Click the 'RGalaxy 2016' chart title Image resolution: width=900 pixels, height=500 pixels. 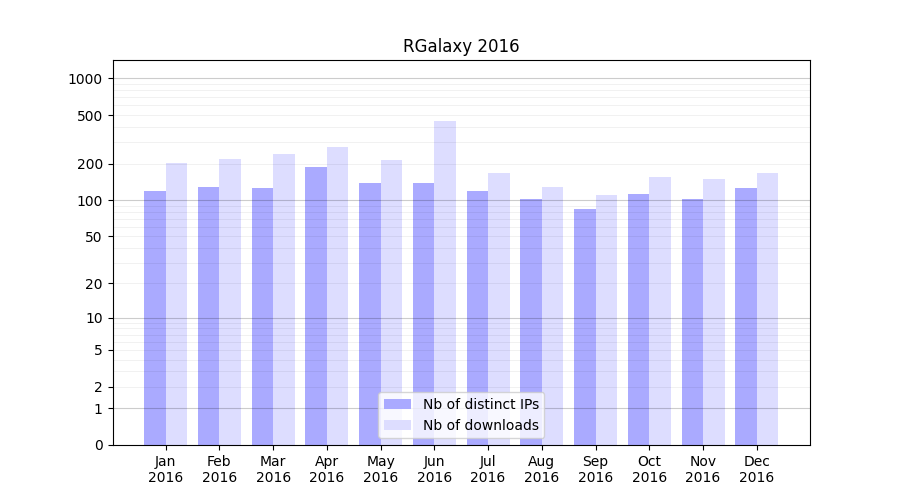click(x=461, y=46)
